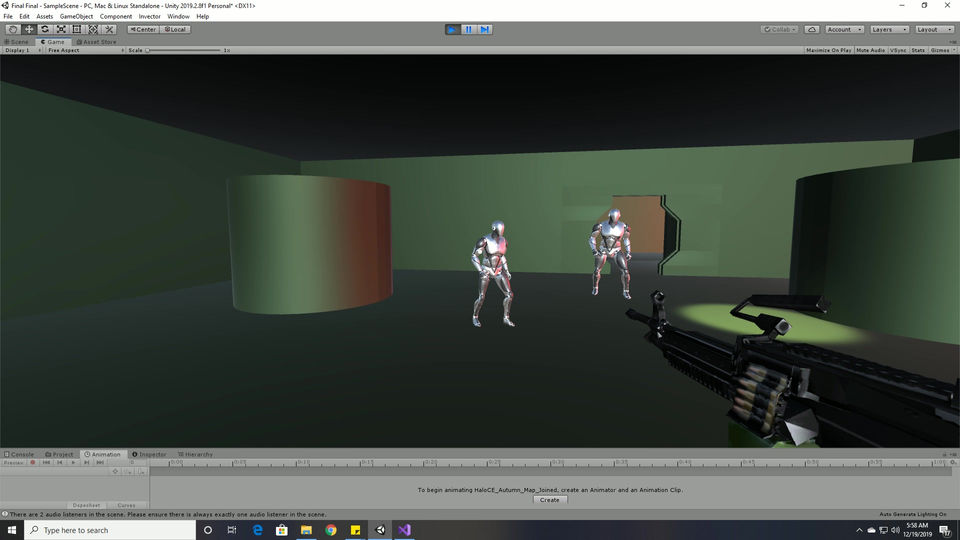The height and width of the screenshot is (540, 960).
Task: Open the cloud Services button
Action: (812, 29)
